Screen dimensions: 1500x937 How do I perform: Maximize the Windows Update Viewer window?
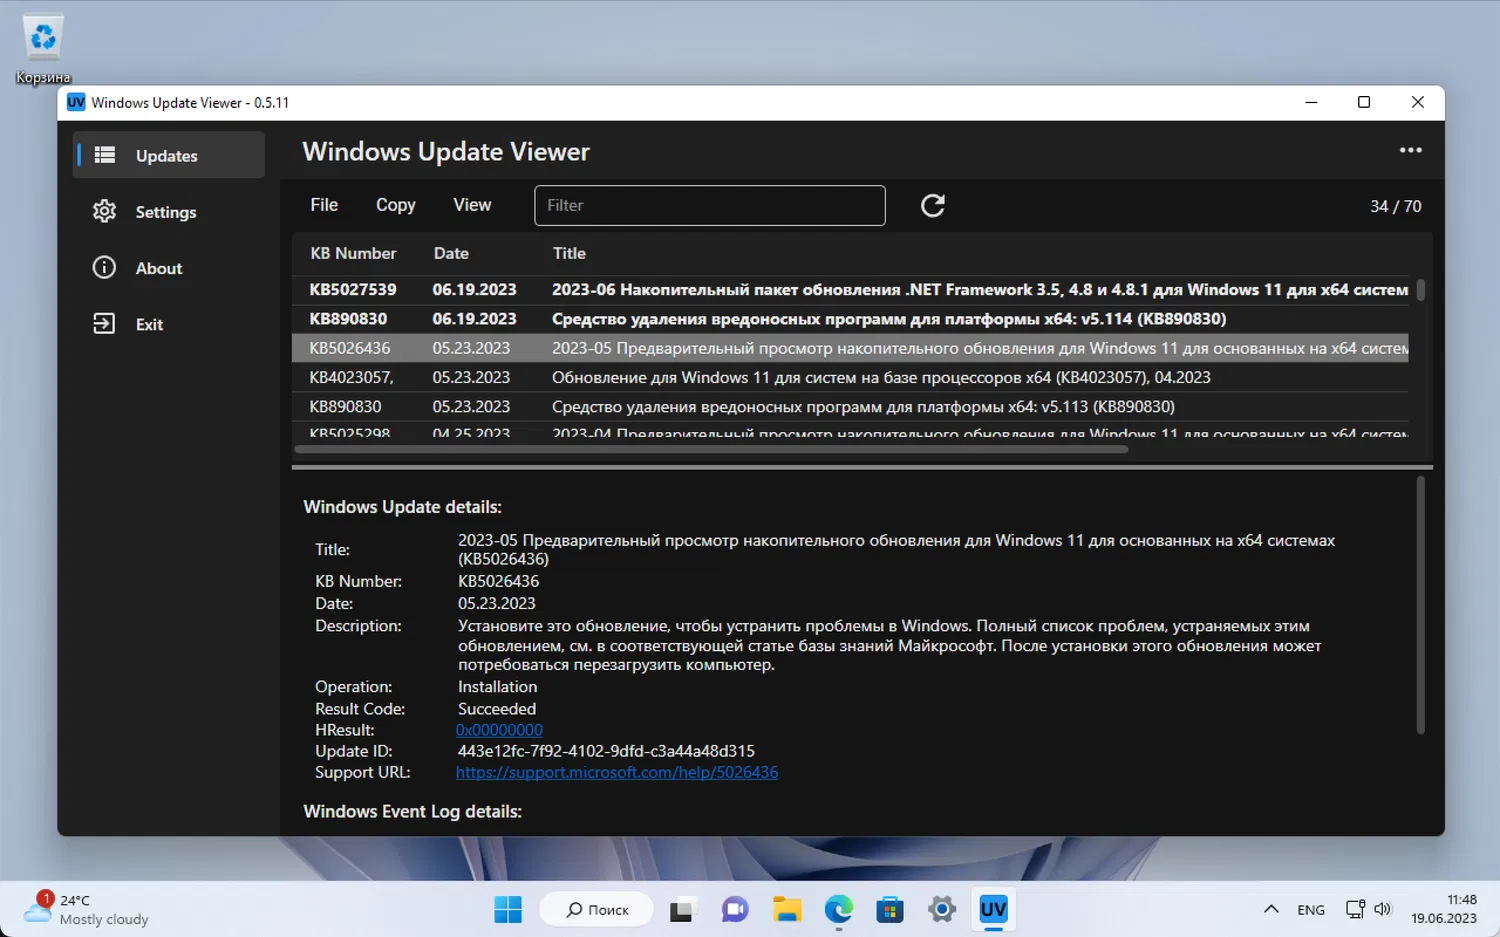tap(1364, 102)
